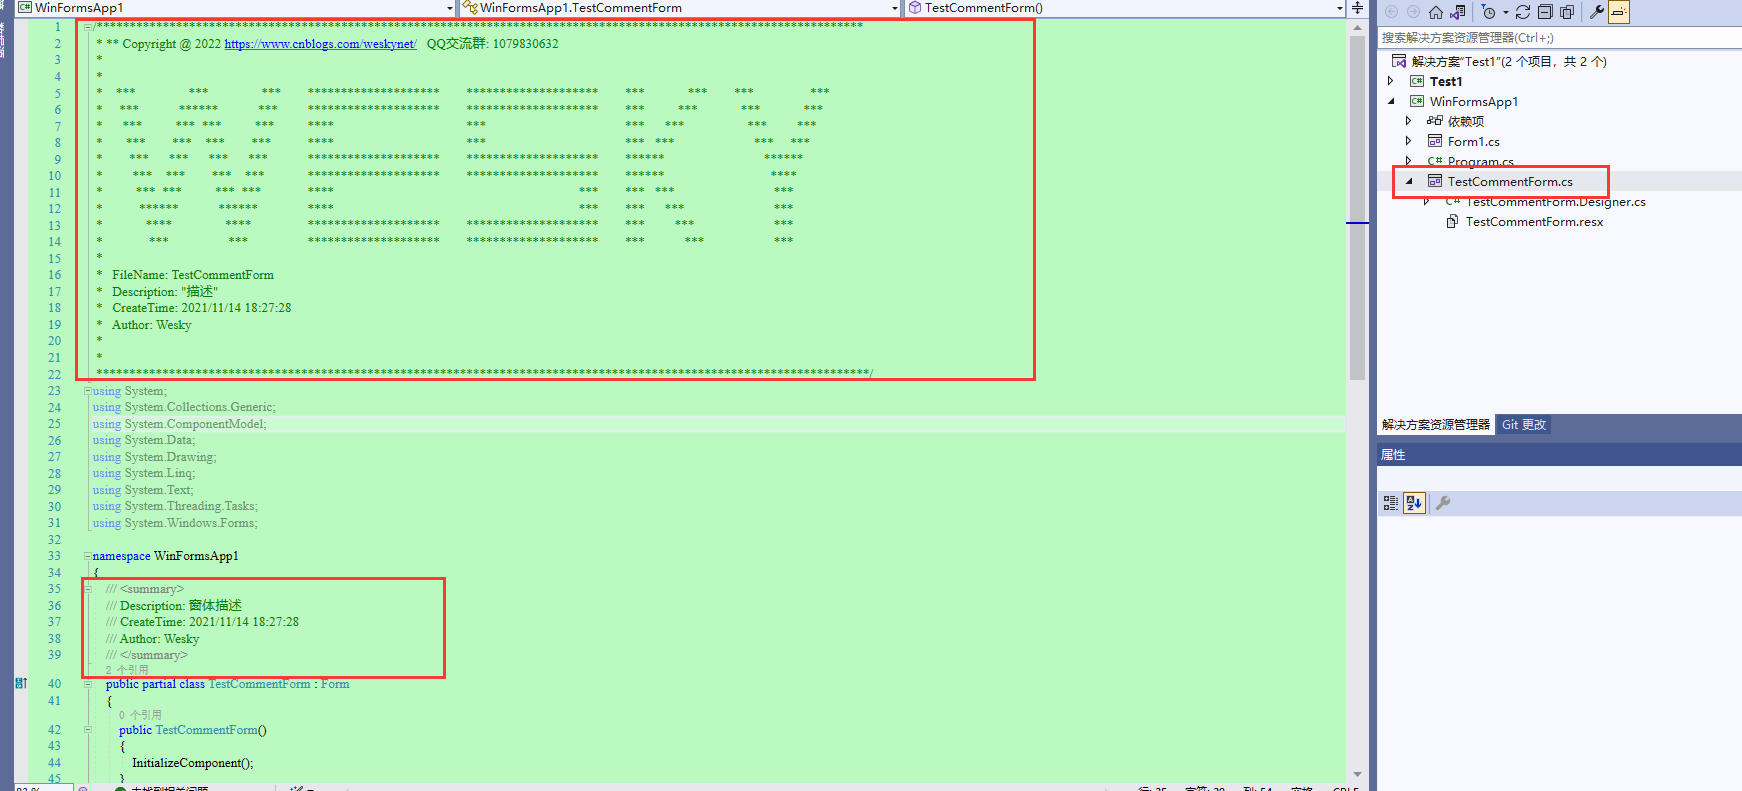Click '0 个引用' CodeLens link

(140, 715)
